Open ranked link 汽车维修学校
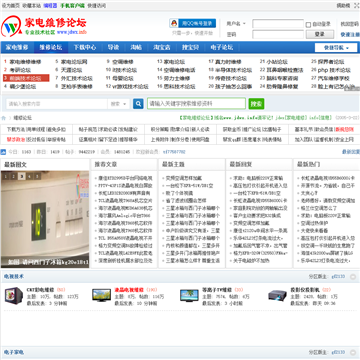Screen dimensions: 360x360 point(334,78)
